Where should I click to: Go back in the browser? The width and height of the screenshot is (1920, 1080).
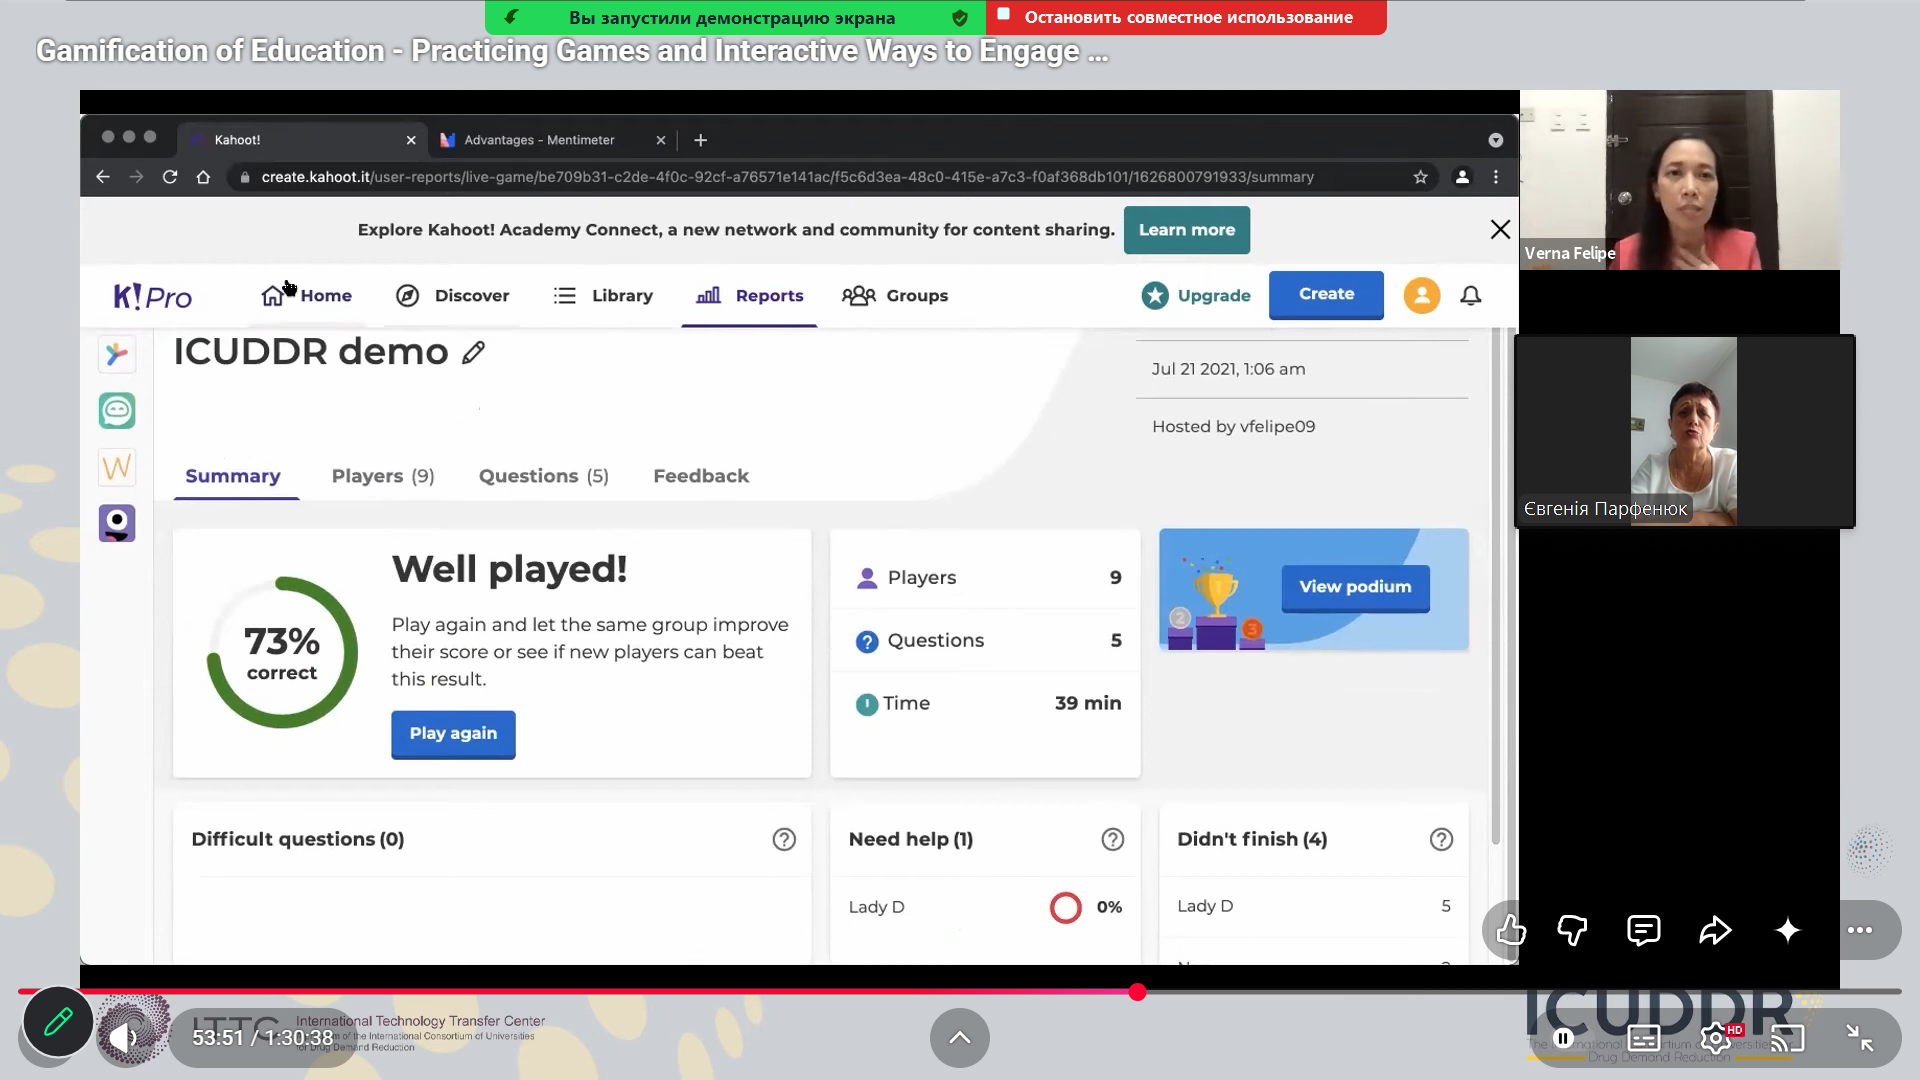(103, 177)
